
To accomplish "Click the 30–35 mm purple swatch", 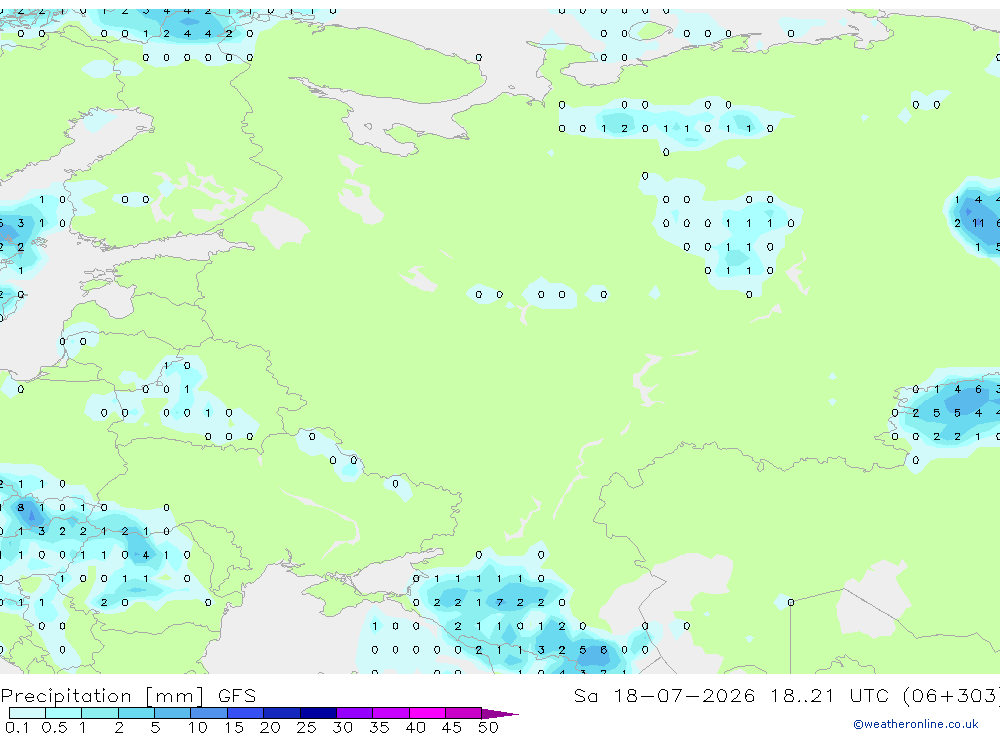I will 355,713.
